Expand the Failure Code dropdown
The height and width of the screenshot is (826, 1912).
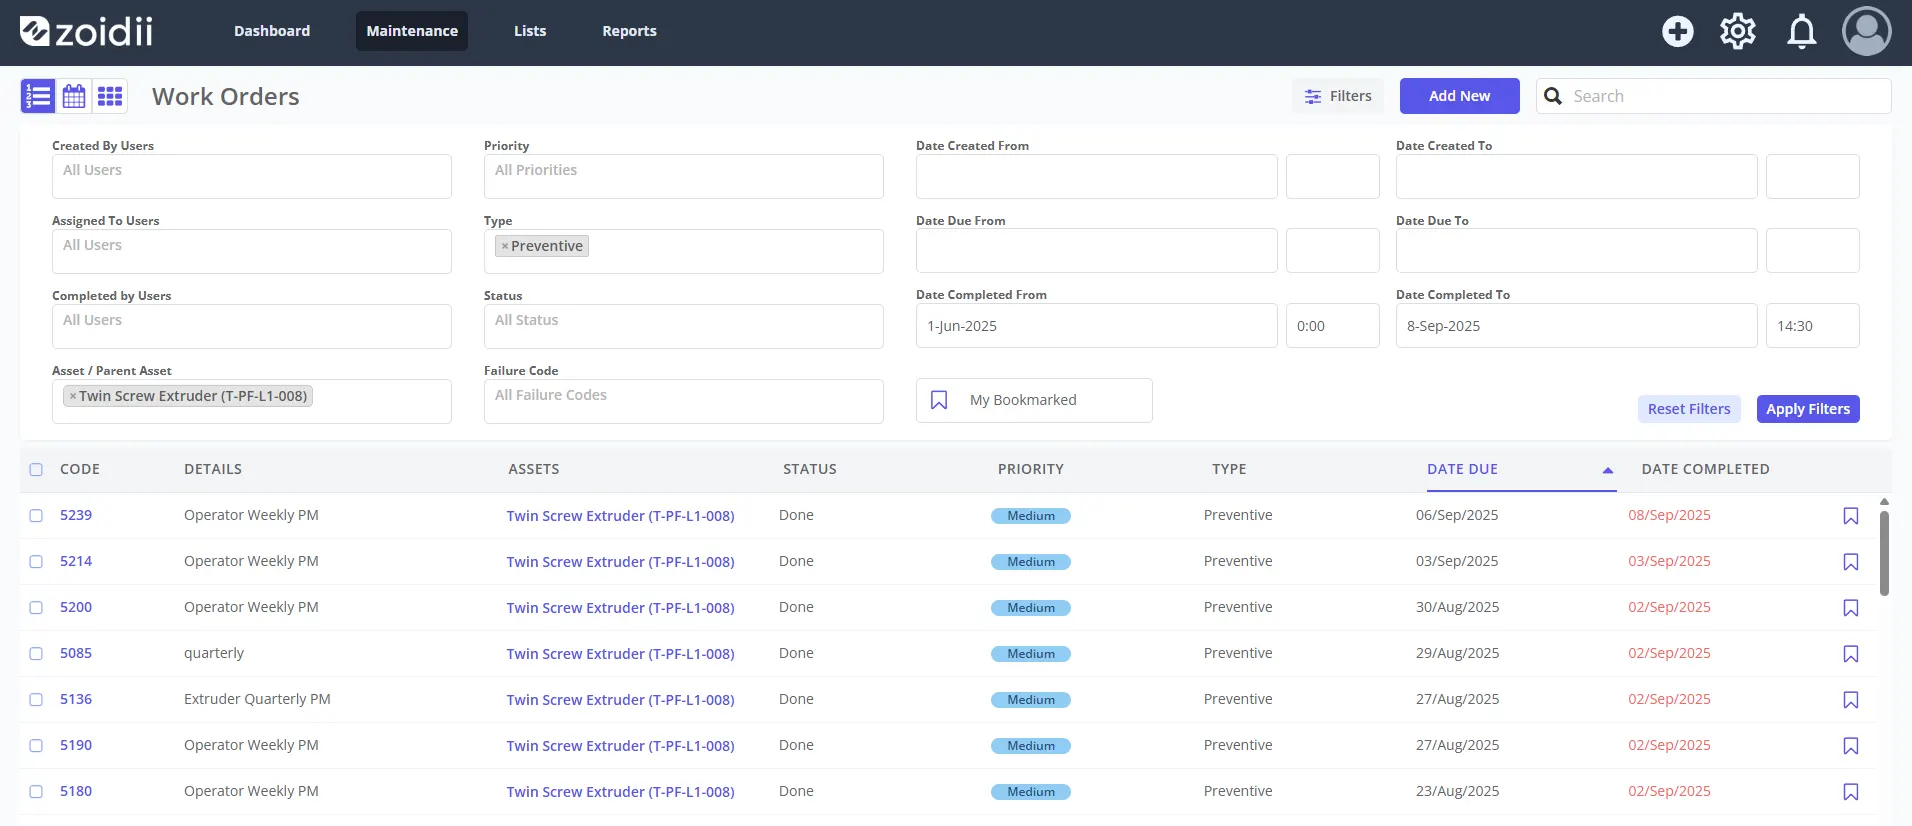(x=684, y=401)
